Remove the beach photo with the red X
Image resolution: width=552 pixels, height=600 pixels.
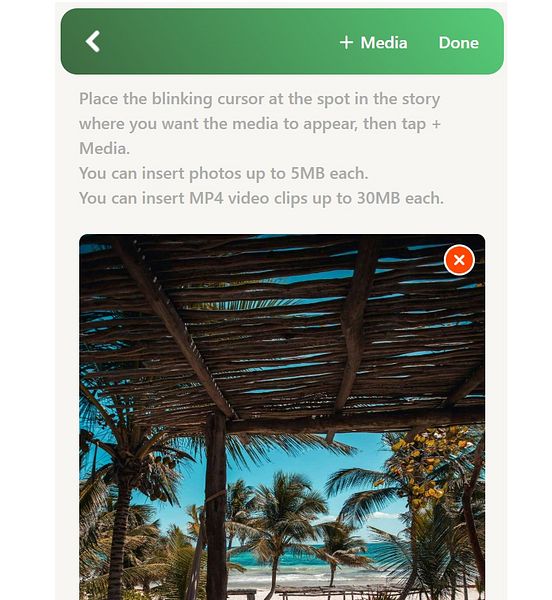click(459, 260)
